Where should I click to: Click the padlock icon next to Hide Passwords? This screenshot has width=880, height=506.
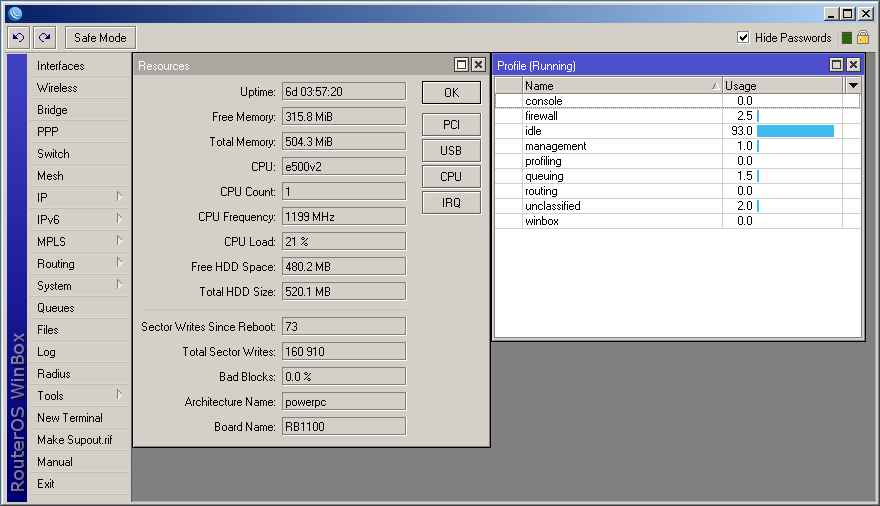click(863, 38)
